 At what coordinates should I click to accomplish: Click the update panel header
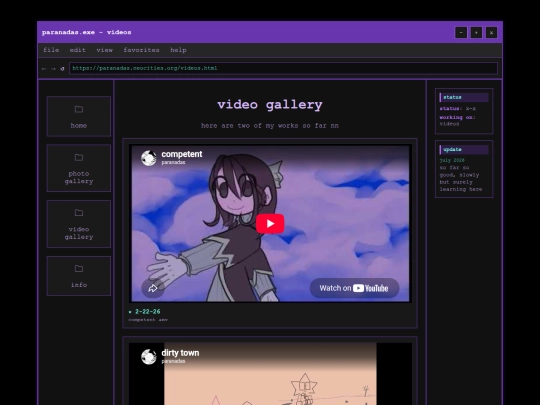point(464,149)
